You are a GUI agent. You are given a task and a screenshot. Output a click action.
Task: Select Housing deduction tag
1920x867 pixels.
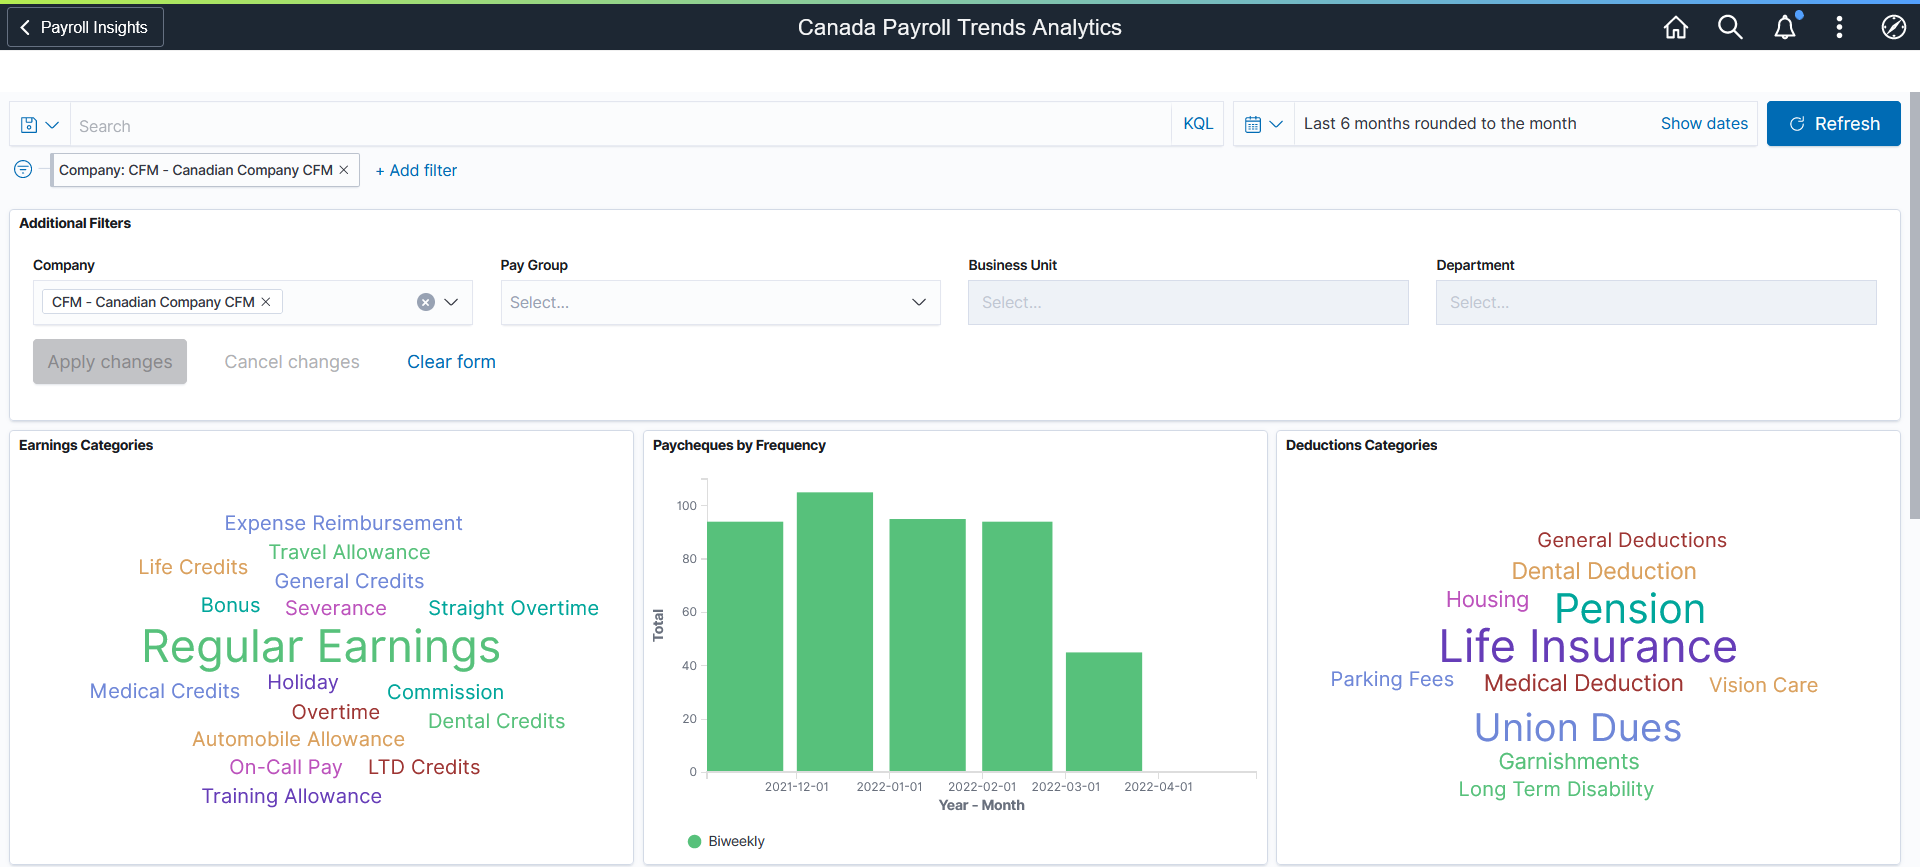[x=1487, y=599]
